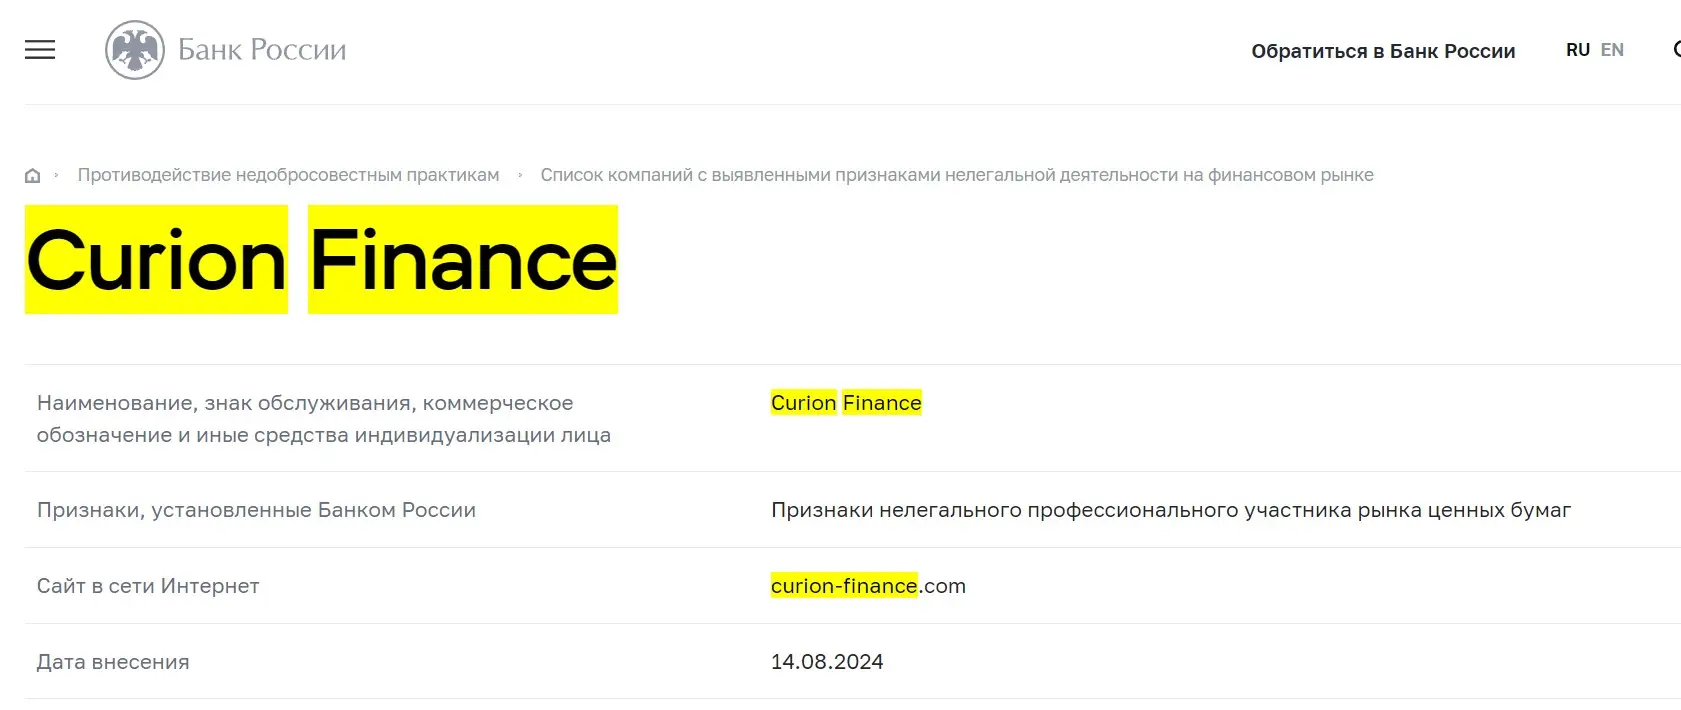
Task: Click the "Дата внесения" row label
Action: (112, 661)
